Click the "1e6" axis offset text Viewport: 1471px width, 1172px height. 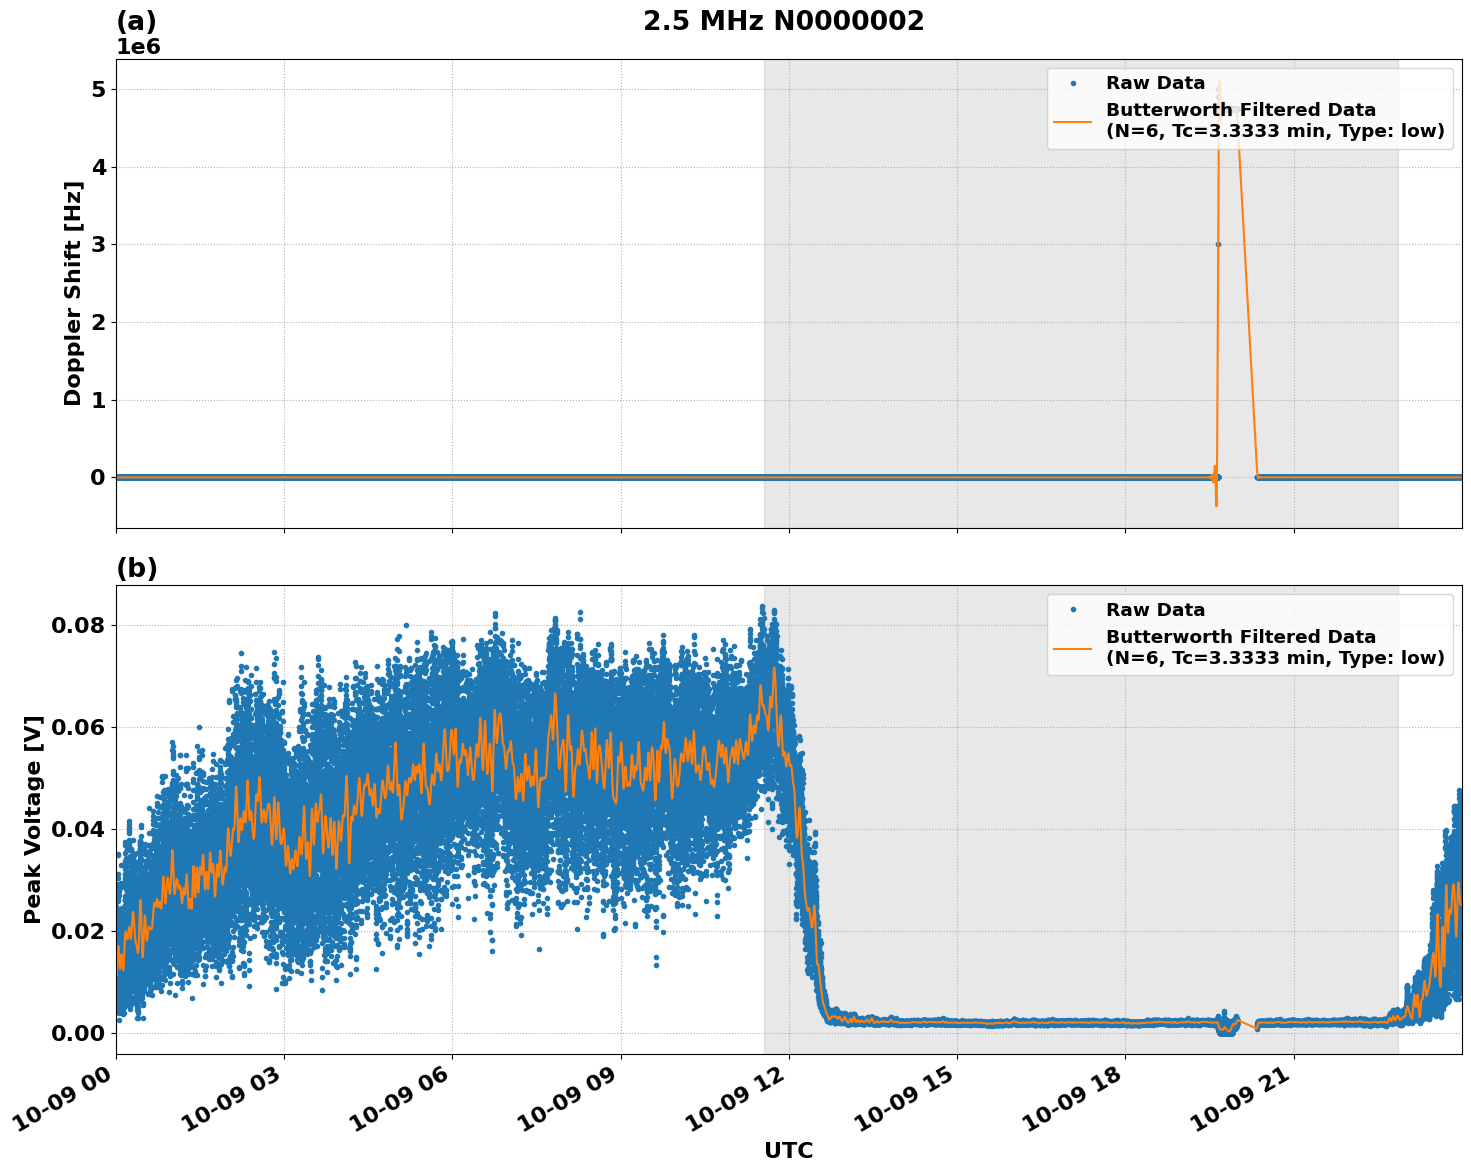tap(138, 47)
